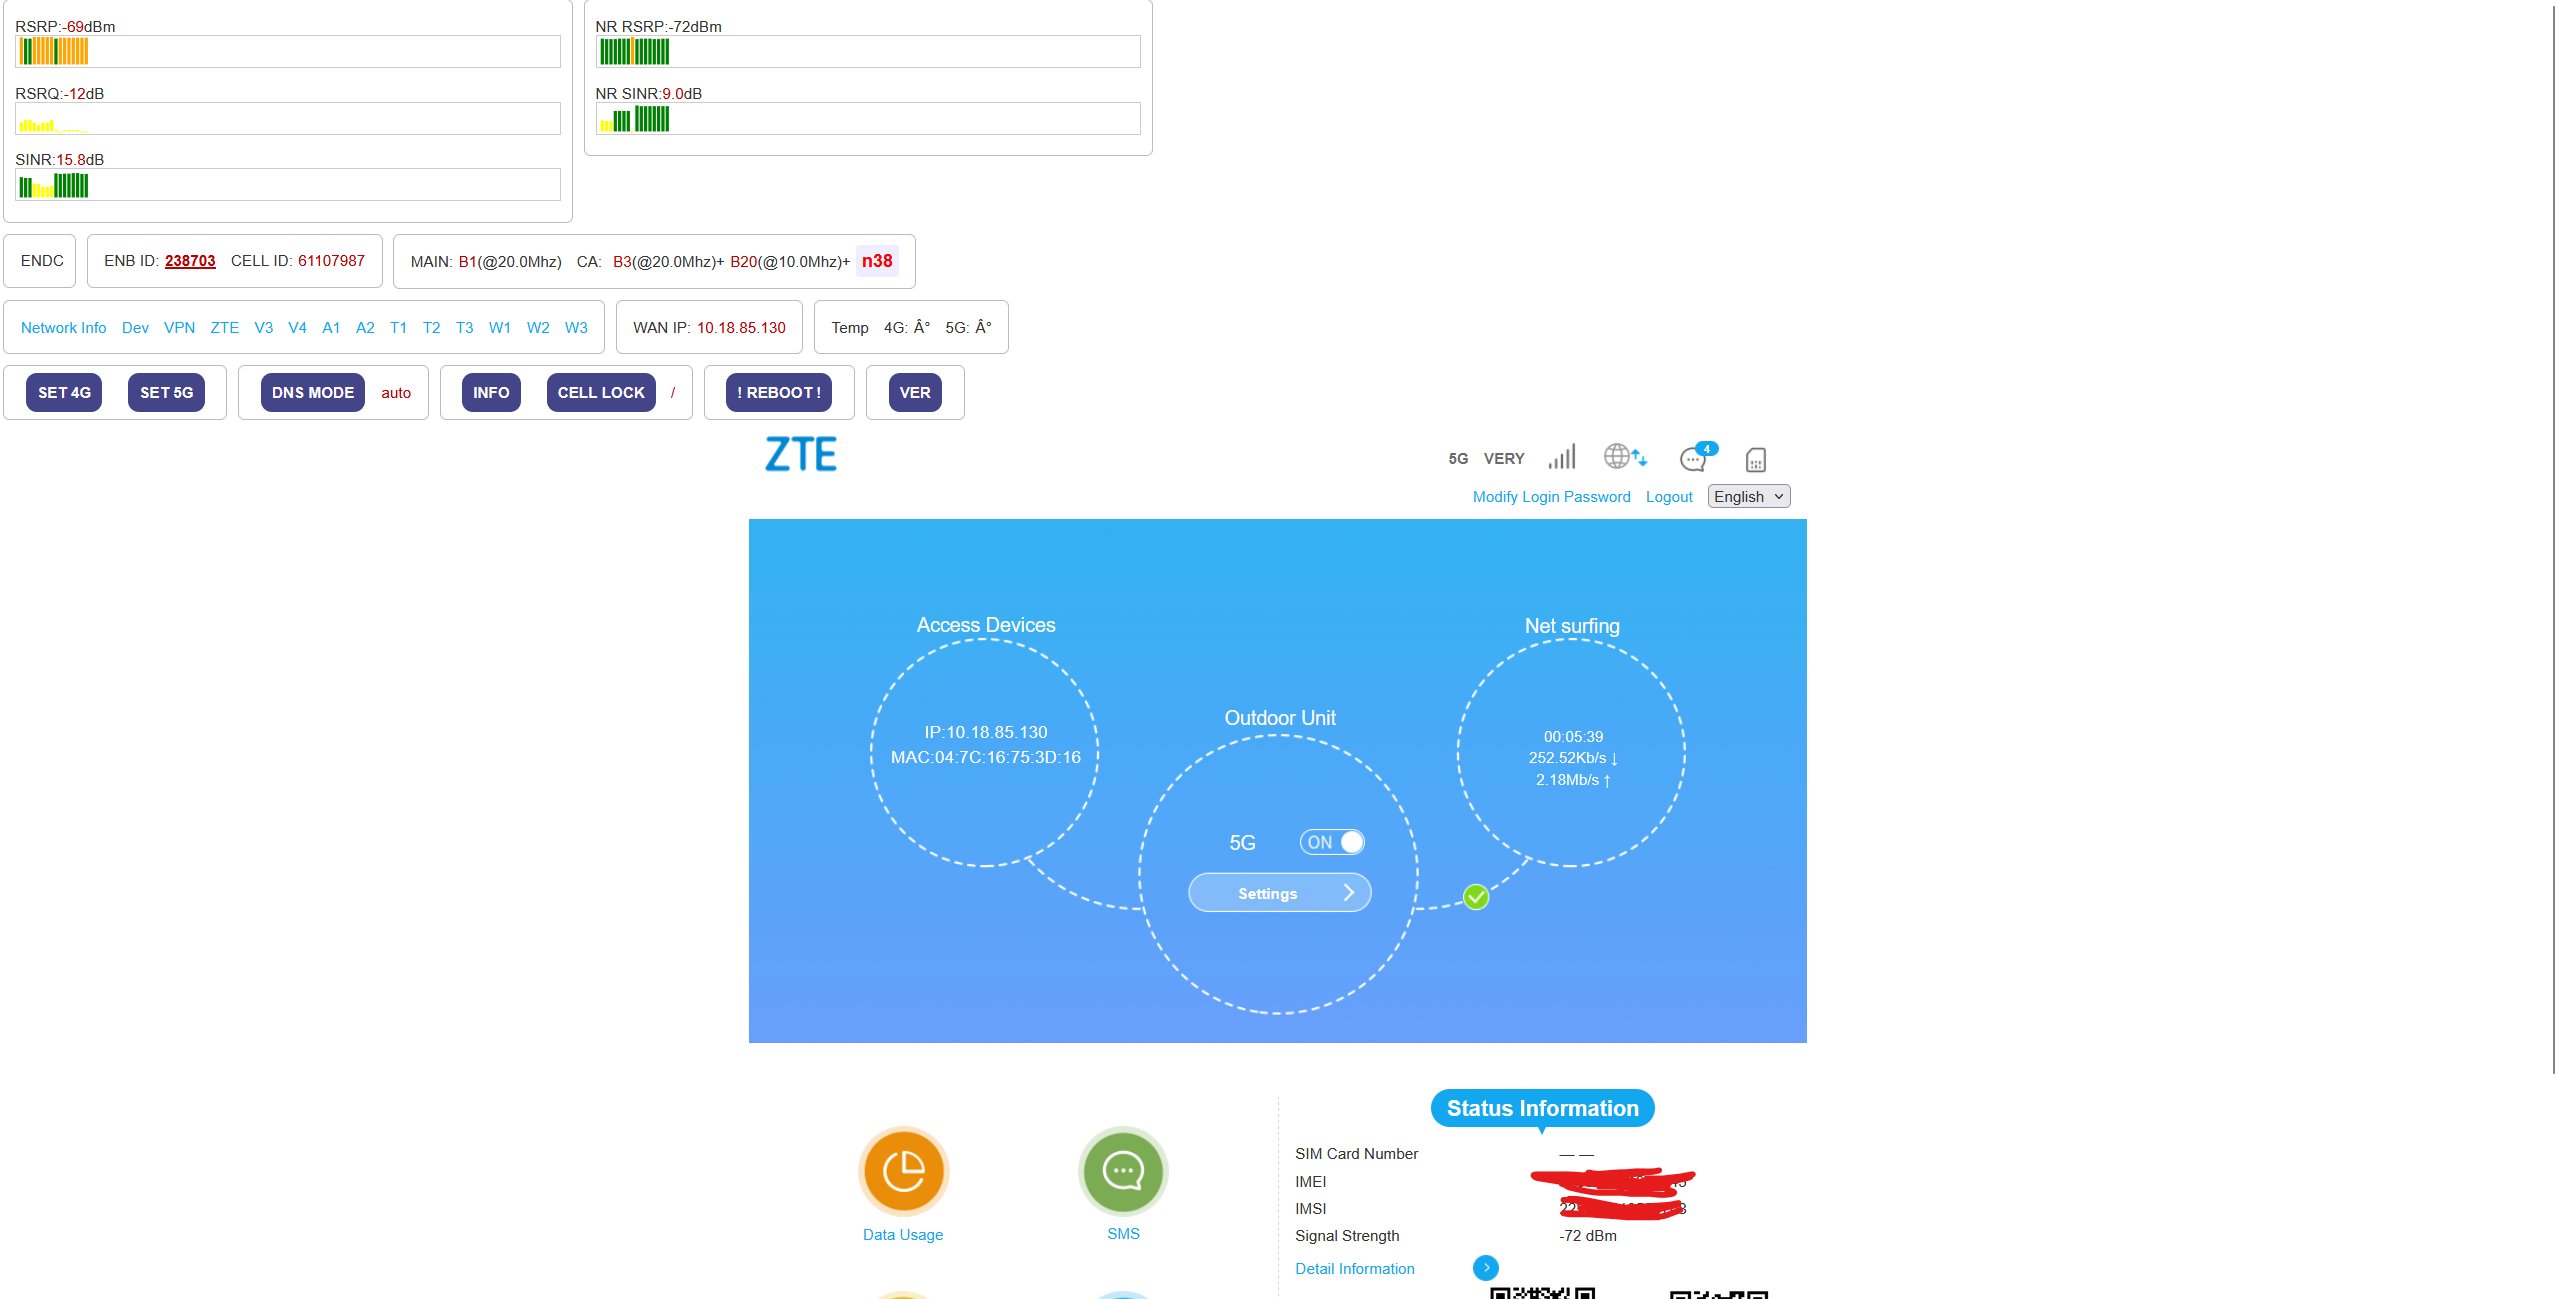Viewport: 2557px width, 1299px height.
Task: Open the Network Info tab link
Action: coord(63,327)
